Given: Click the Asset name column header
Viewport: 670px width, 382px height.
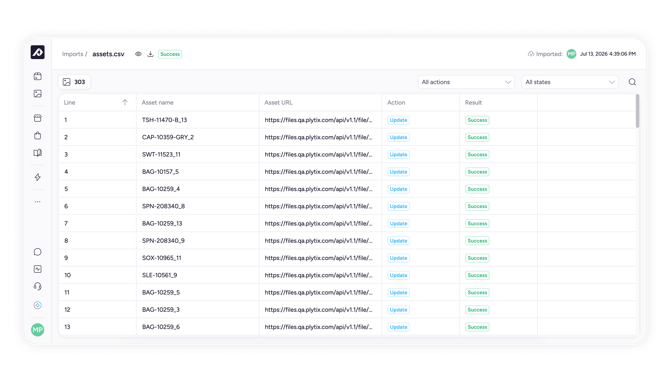Looking at the screenshot, I should [x=158, y=103].
